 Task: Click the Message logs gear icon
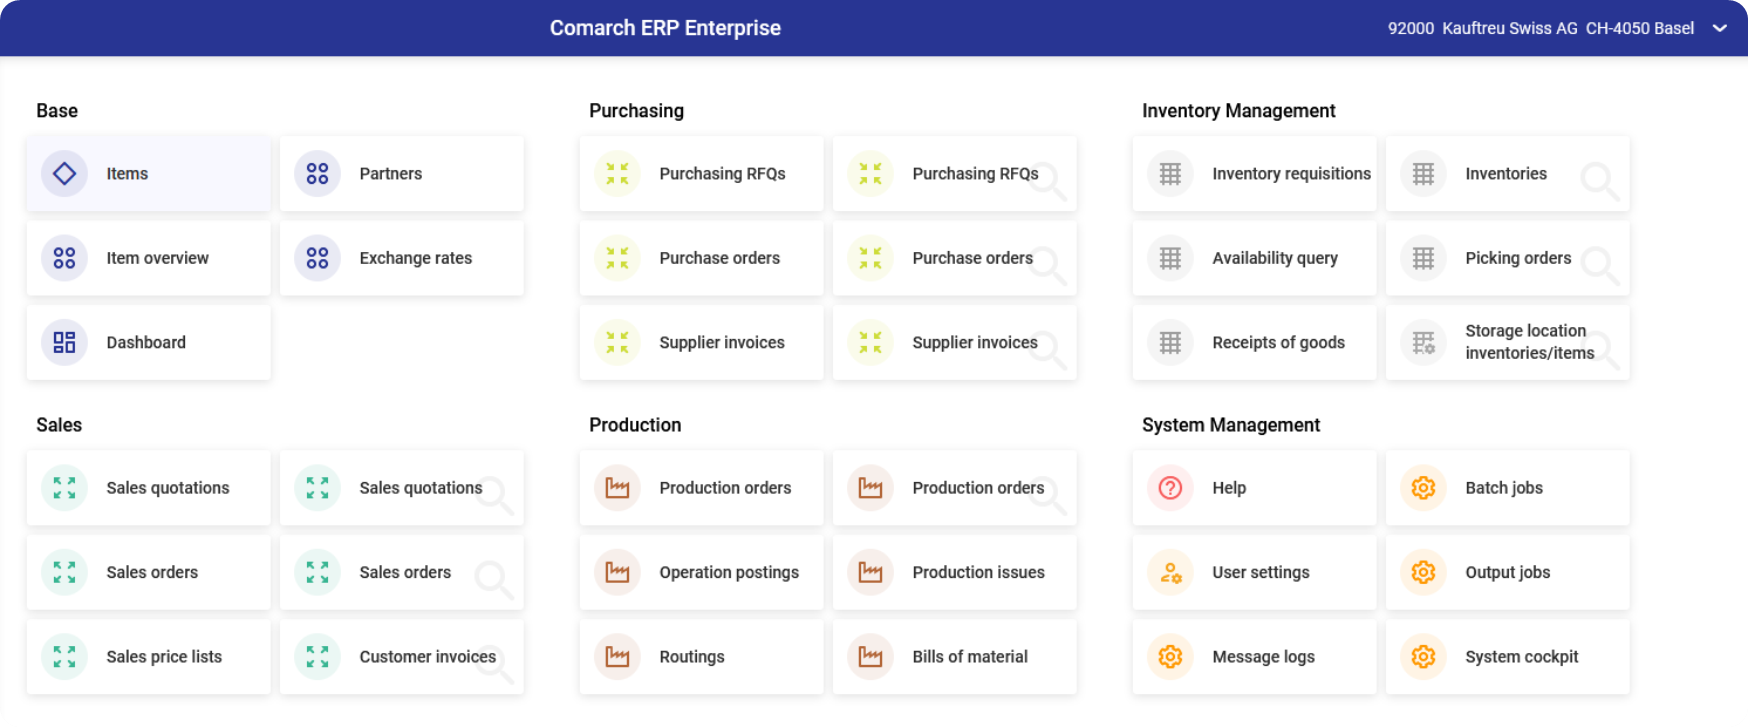tap(1170, 657)
